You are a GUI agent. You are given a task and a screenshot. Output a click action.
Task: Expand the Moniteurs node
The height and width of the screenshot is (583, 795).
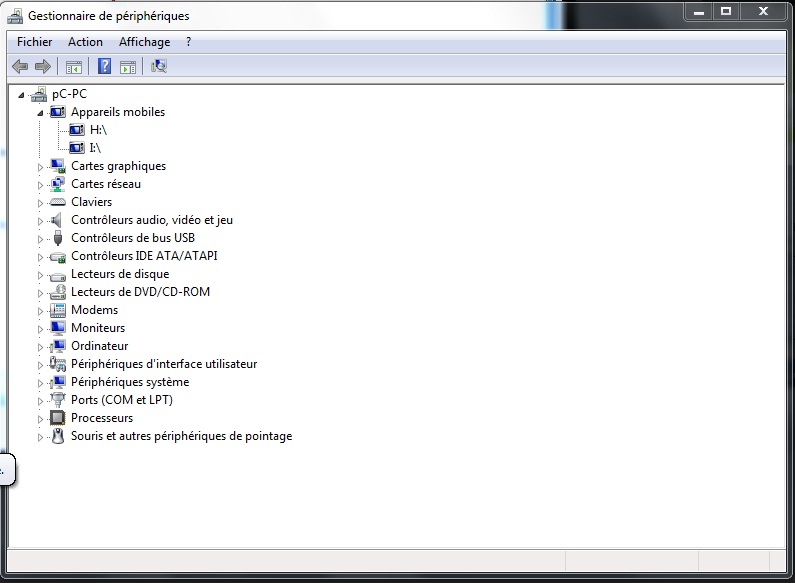40,329
